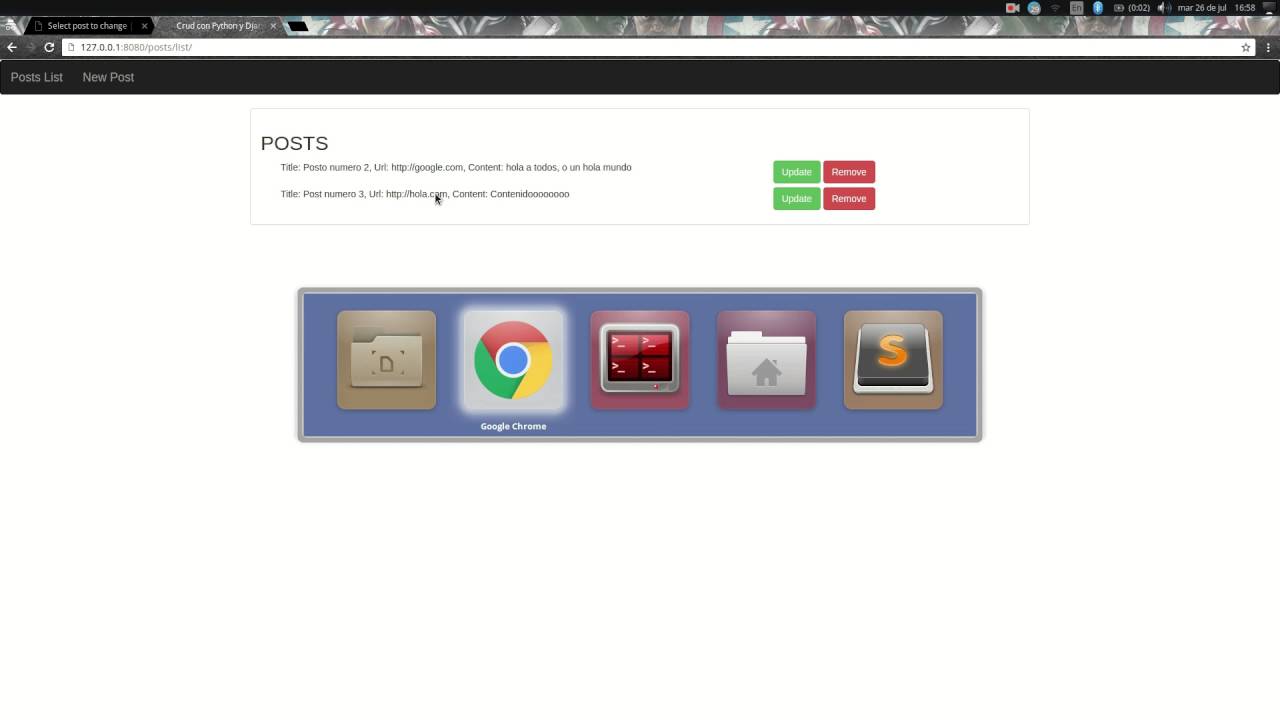Viewport: 1280px width, 720px height.
Task: Bookmark this page with the star icon
Action: [x=1246, y=47]
